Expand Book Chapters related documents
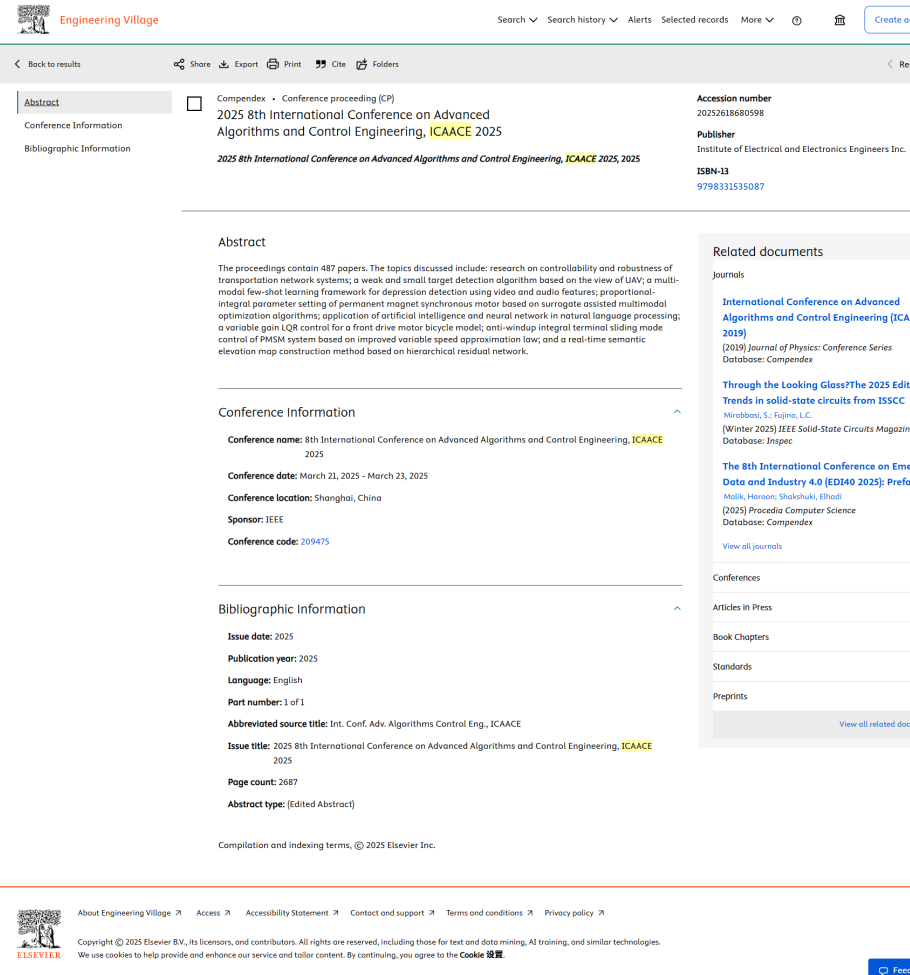This screenshot has height=975, width=910. [811, 637]
